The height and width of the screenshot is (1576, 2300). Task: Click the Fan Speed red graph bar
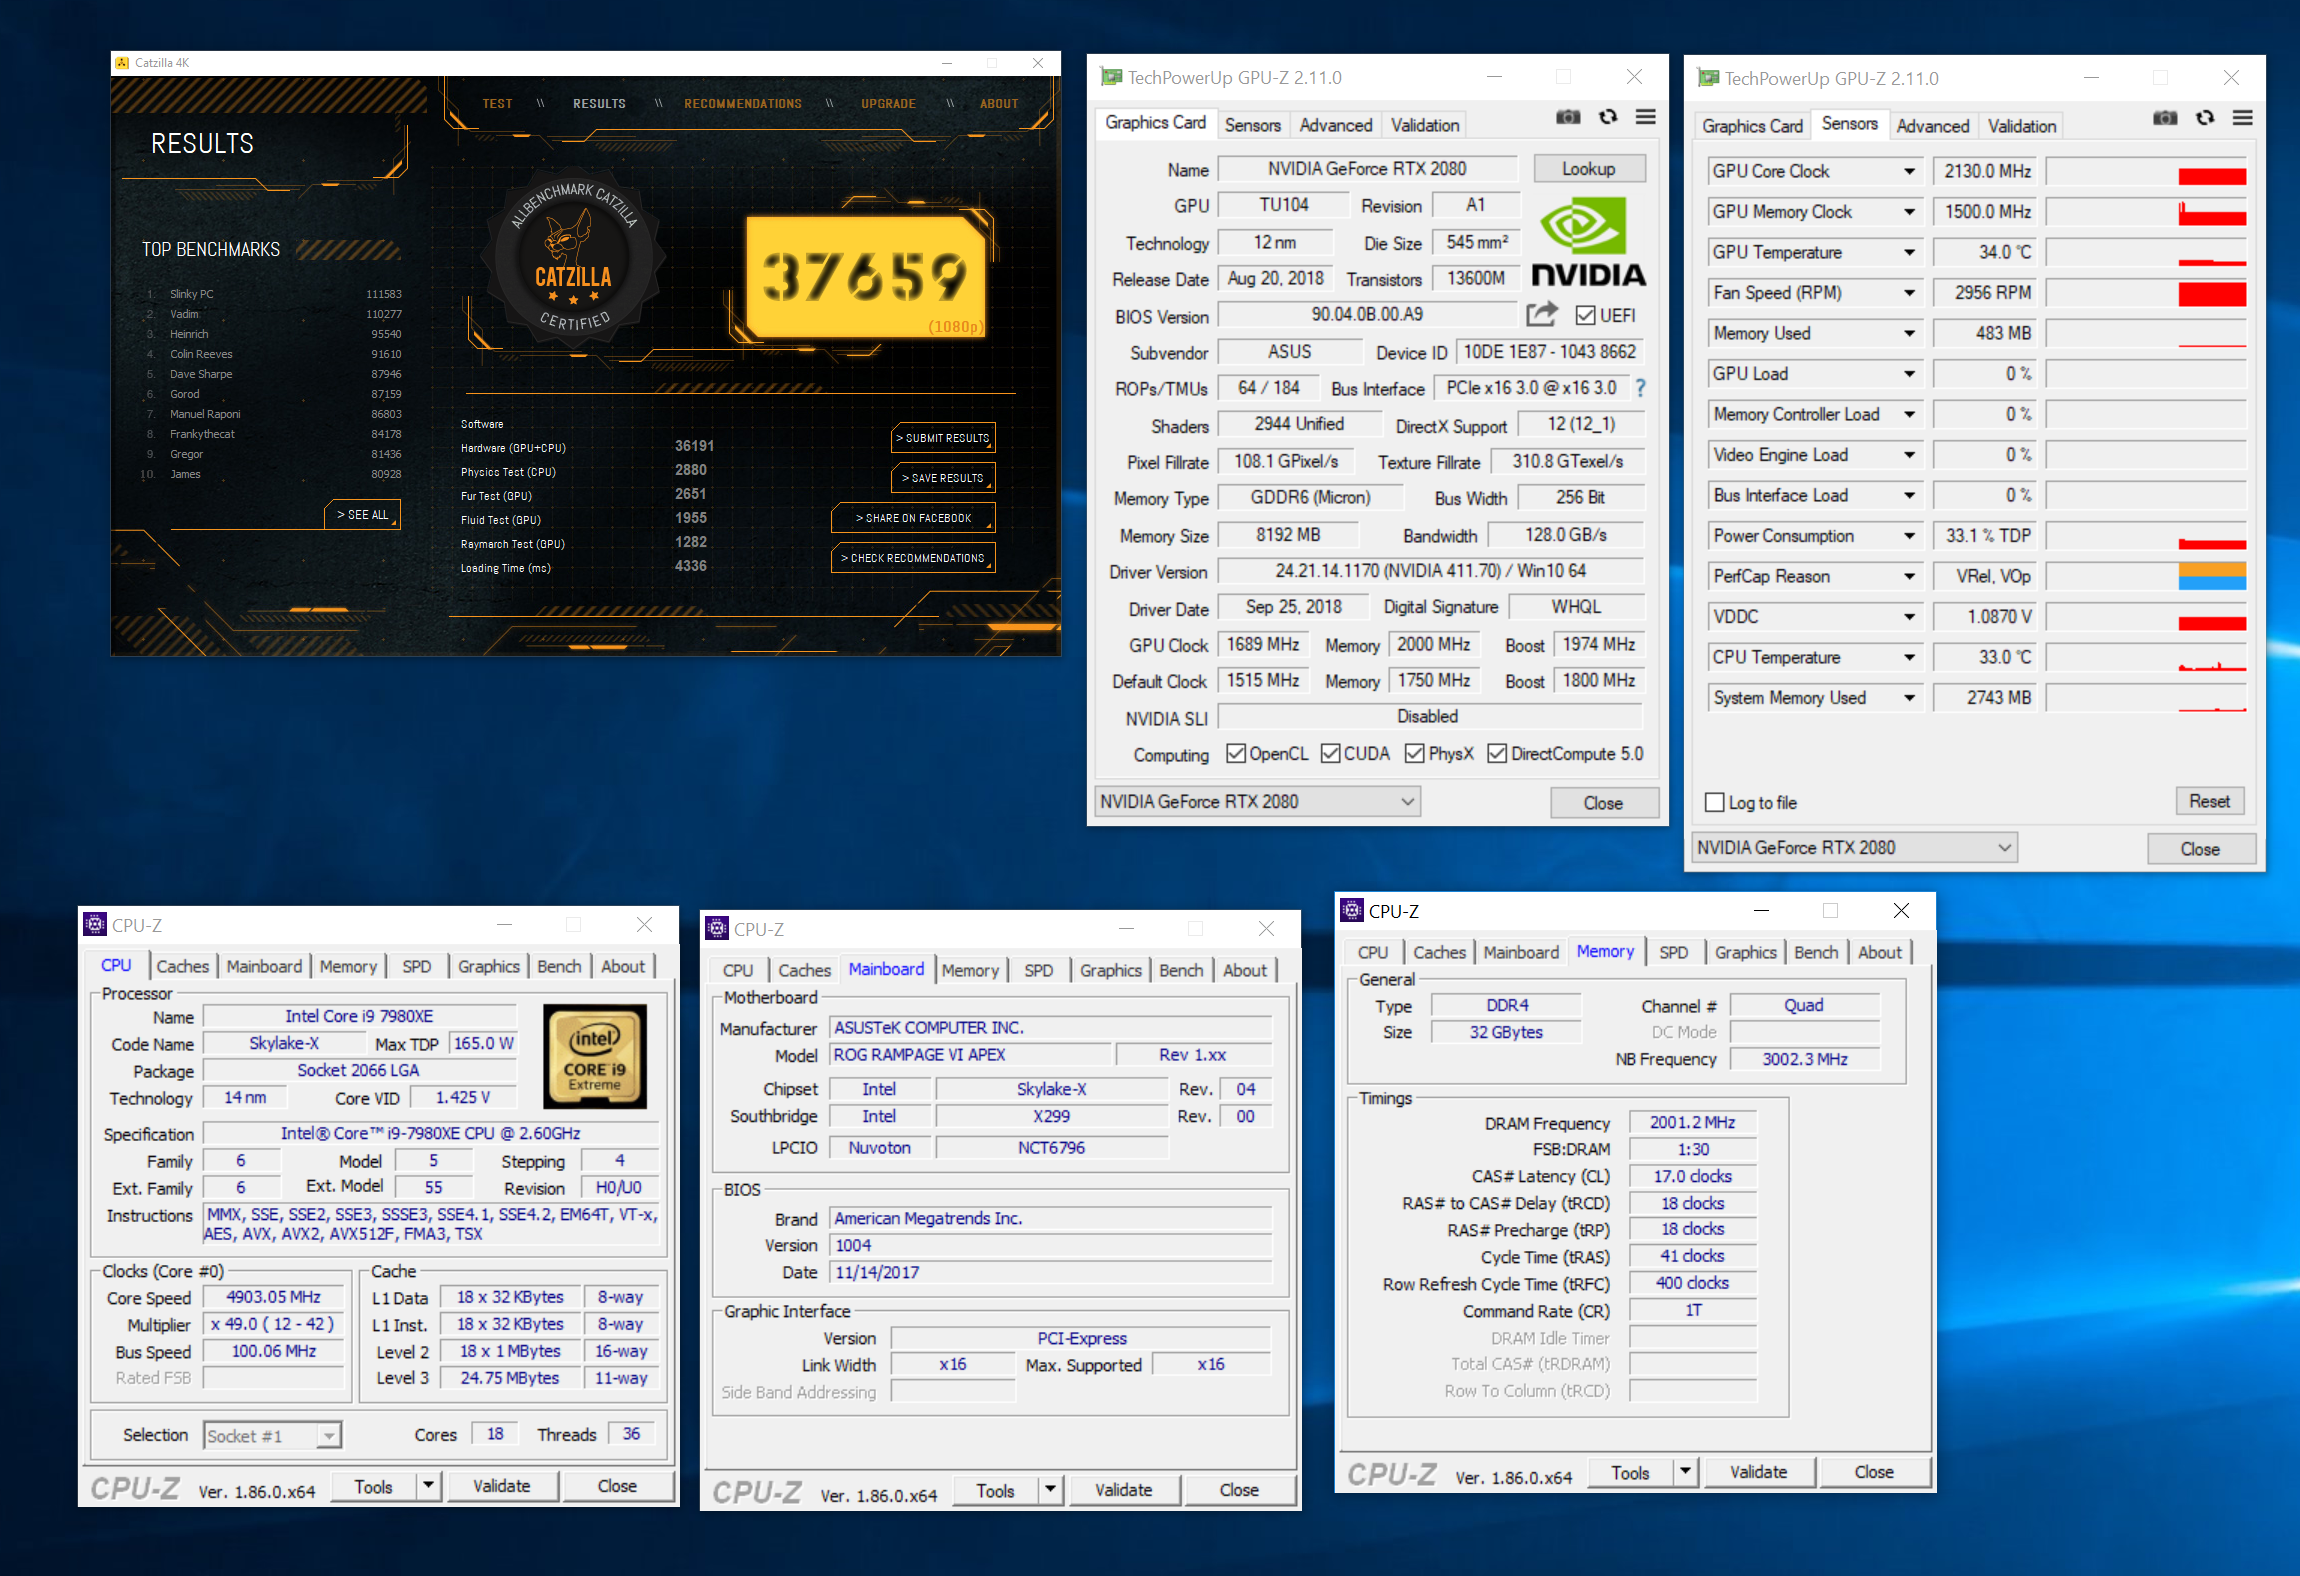point(2212,294)
